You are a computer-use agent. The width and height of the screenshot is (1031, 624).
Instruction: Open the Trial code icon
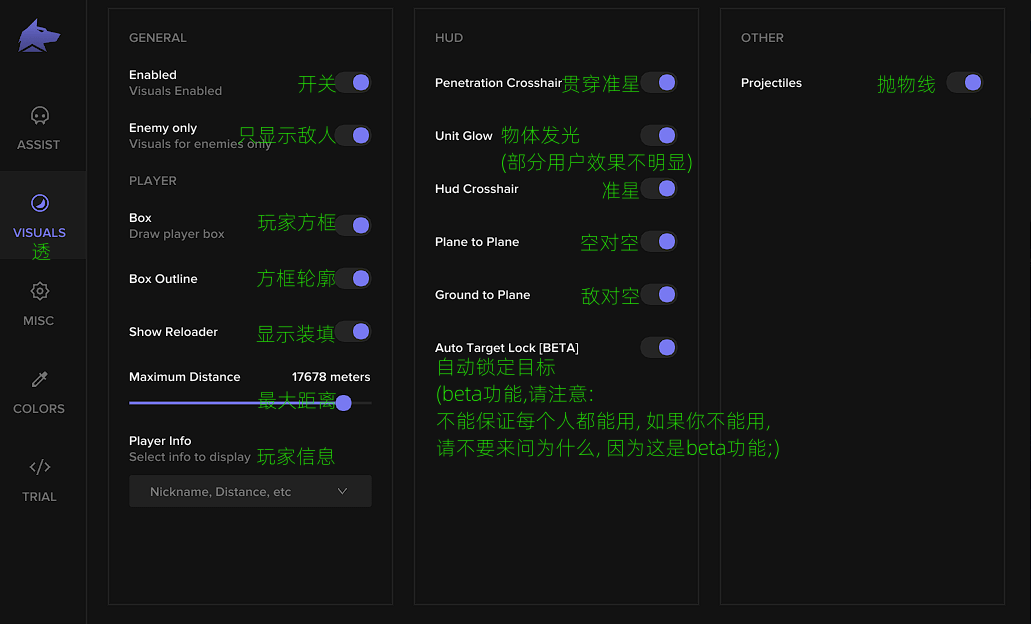[x=39, y=467]
